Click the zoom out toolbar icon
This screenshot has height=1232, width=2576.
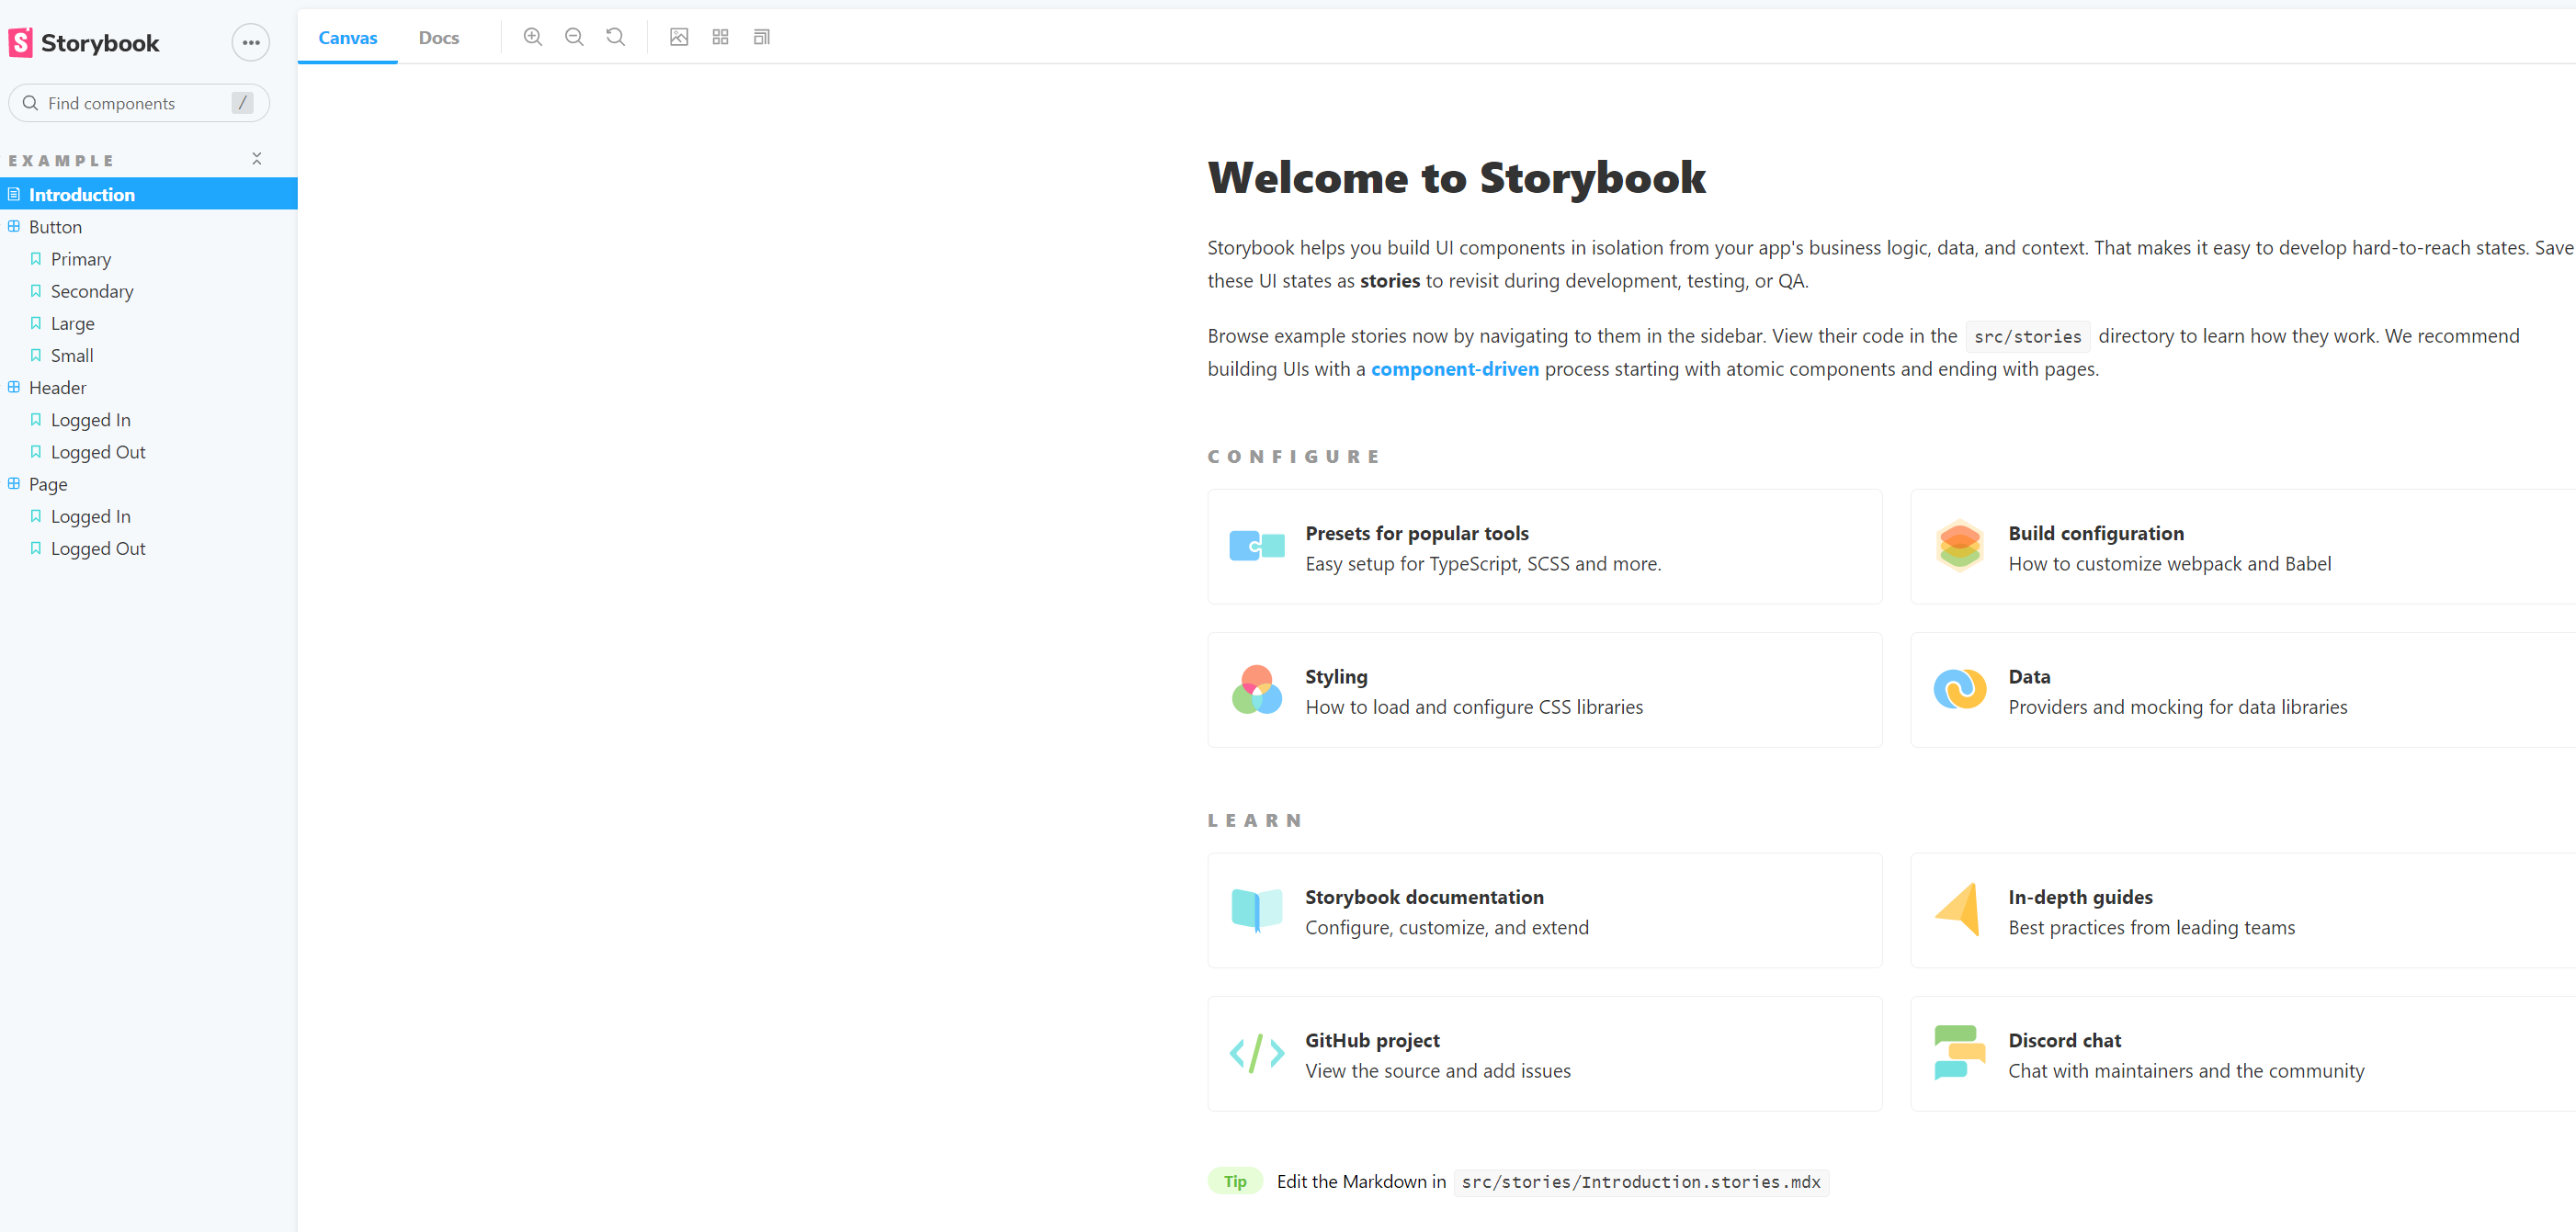(574, 37)
